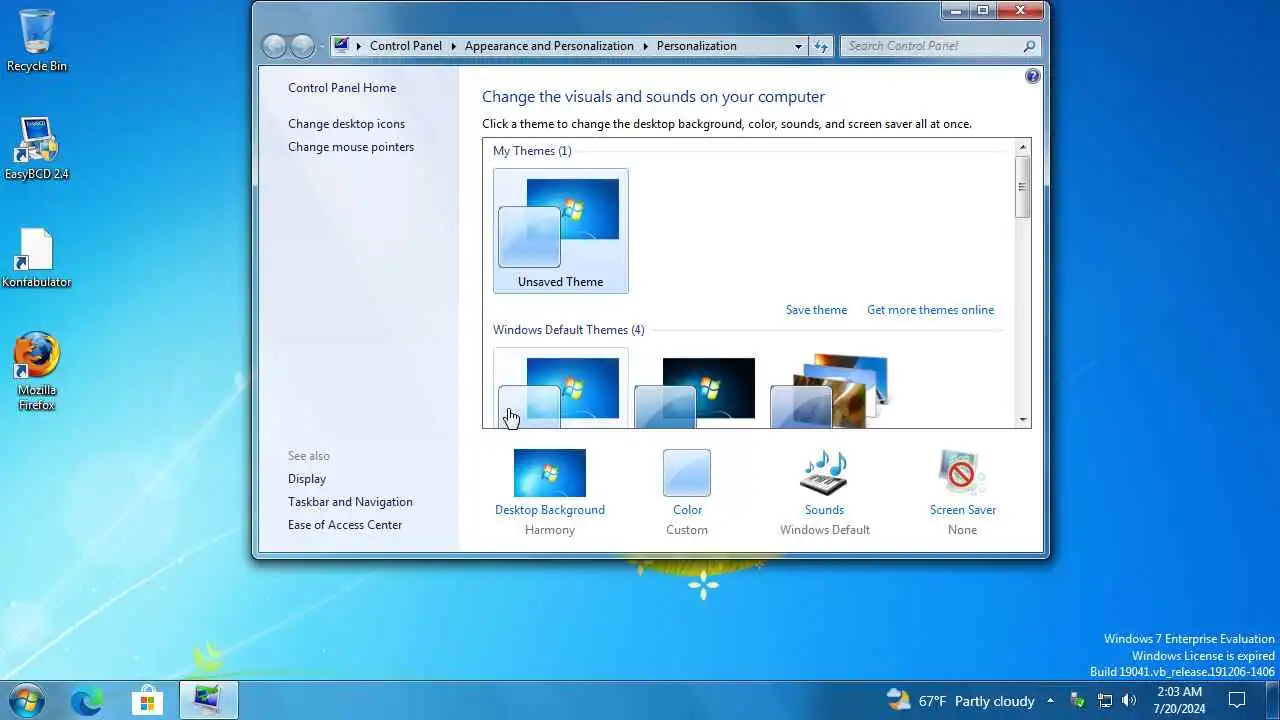The width and height of the screenshot is (1280, 720).
Task: Click the Windows Default label under Sounds
Action: pos(825,530)
